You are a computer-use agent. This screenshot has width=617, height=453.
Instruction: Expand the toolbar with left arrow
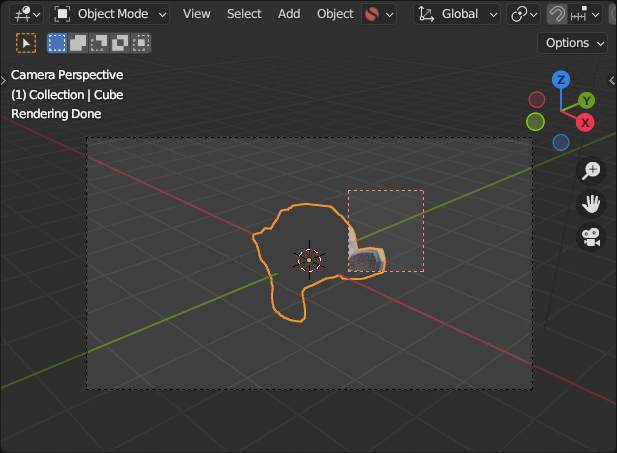(3, 81)
